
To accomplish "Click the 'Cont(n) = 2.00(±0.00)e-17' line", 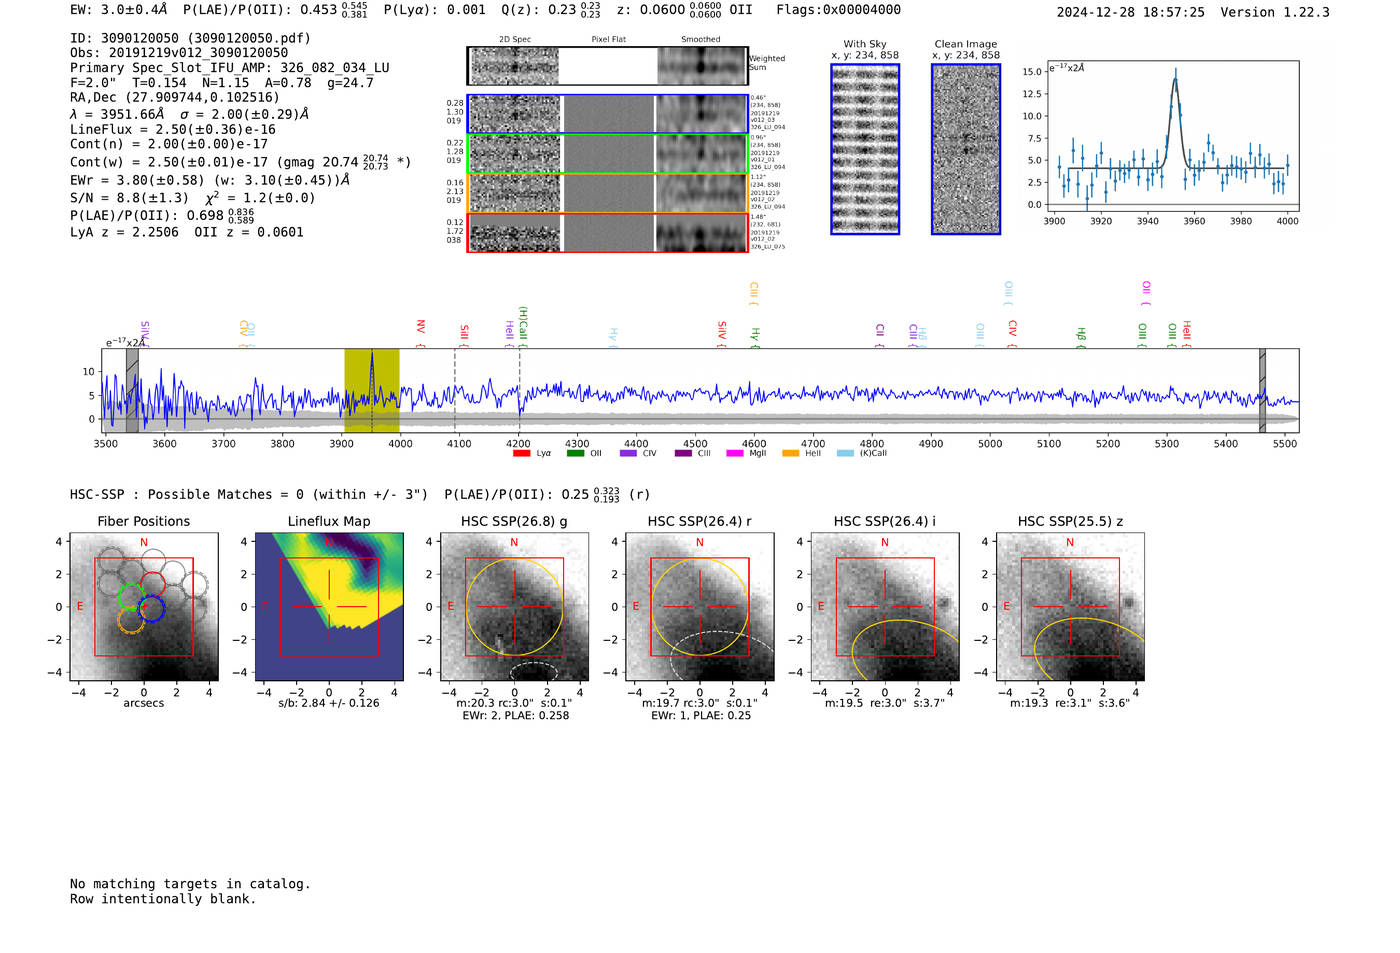I will pyautogui.click(x=169, y=144).
